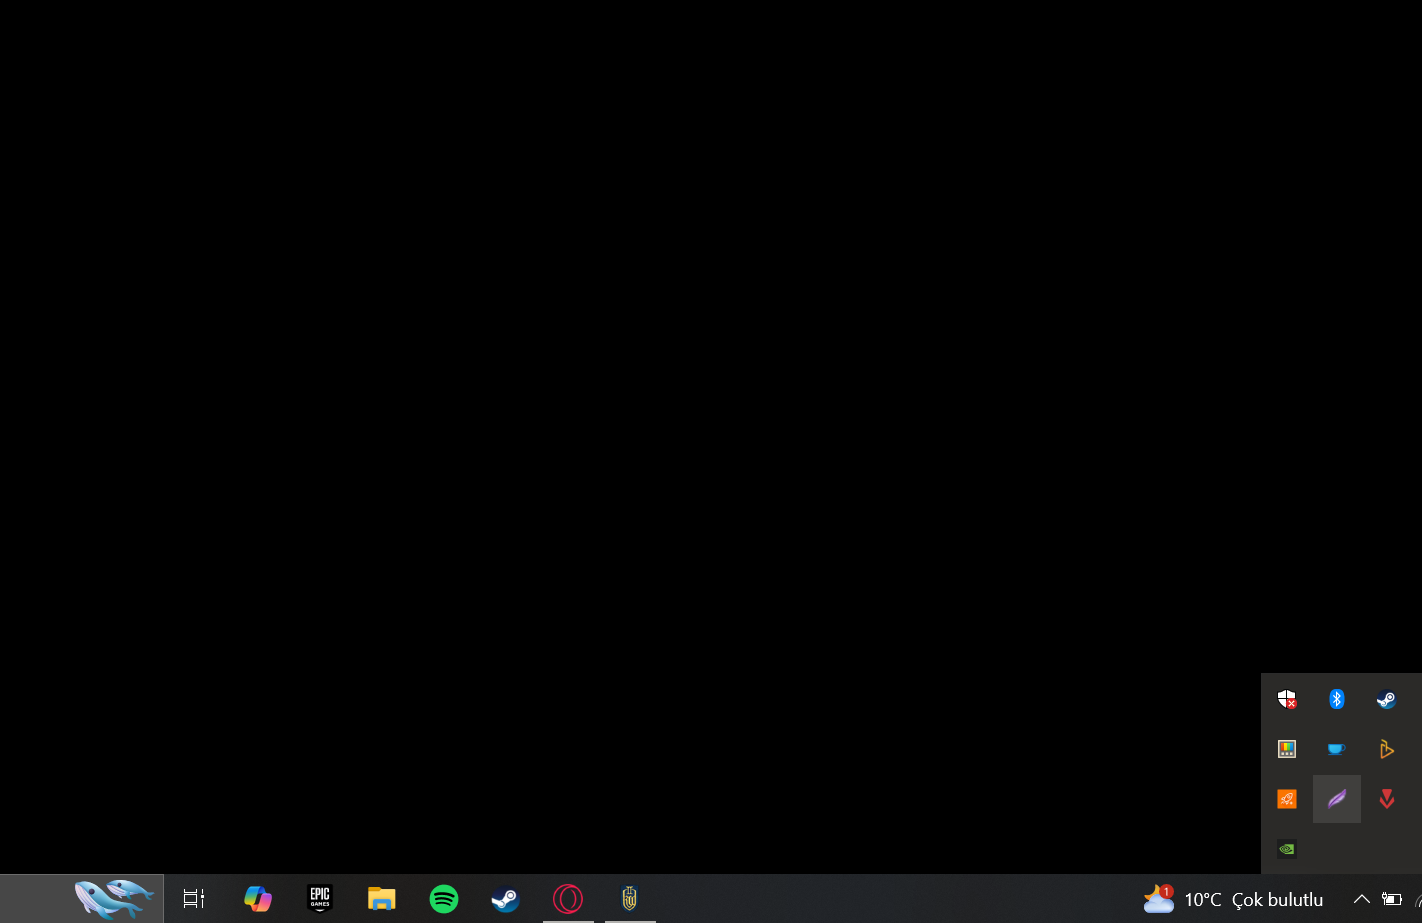Click the battery charging status icon
The width and height of the screenshot is (1422, 923).
1392,899
